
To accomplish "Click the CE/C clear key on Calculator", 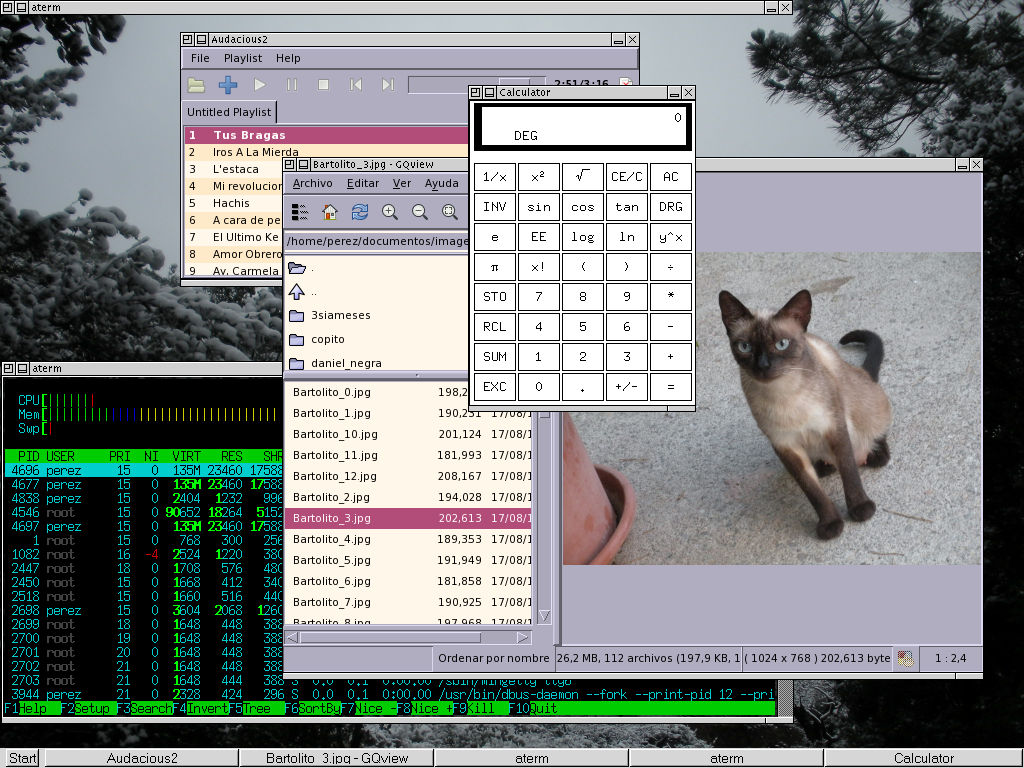I will click(626, 177).
